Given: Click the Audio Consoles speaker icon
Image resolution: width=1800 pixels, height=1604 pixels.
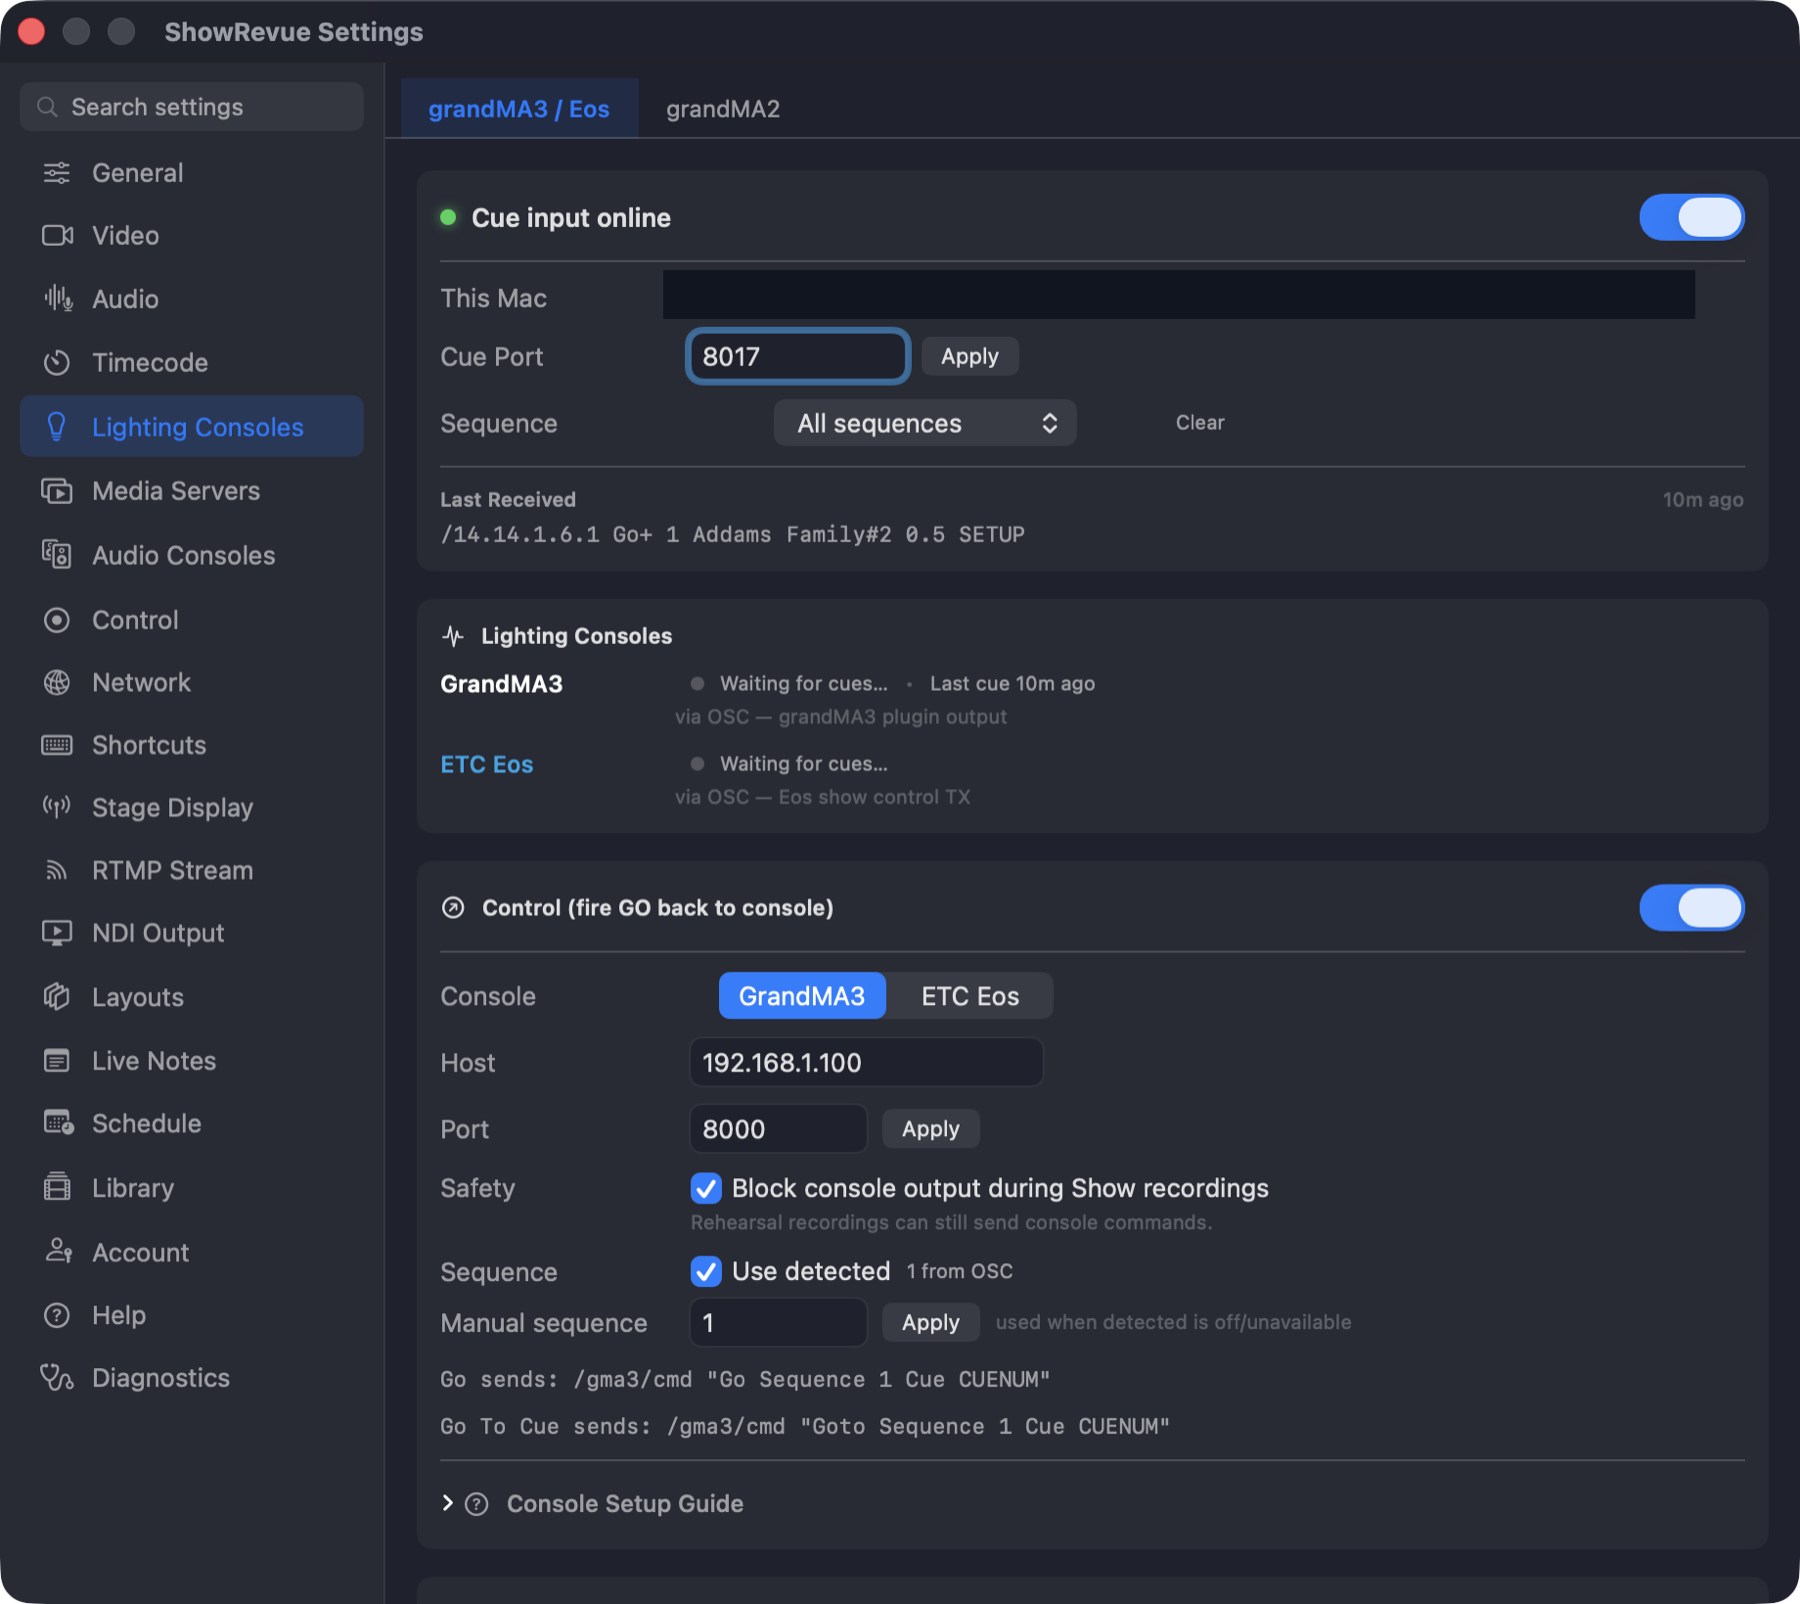Looking at the screenshot, I should (x=57, y=555).
